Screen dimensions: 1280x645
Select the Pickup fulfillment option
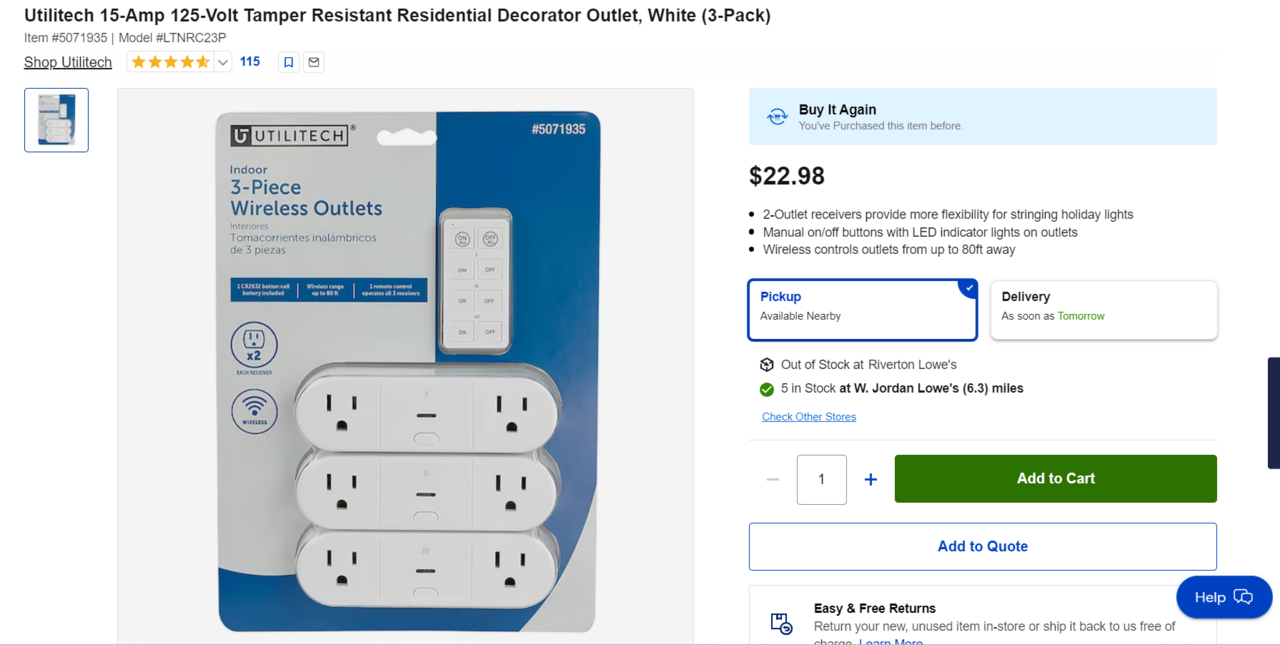coord(862,310)
